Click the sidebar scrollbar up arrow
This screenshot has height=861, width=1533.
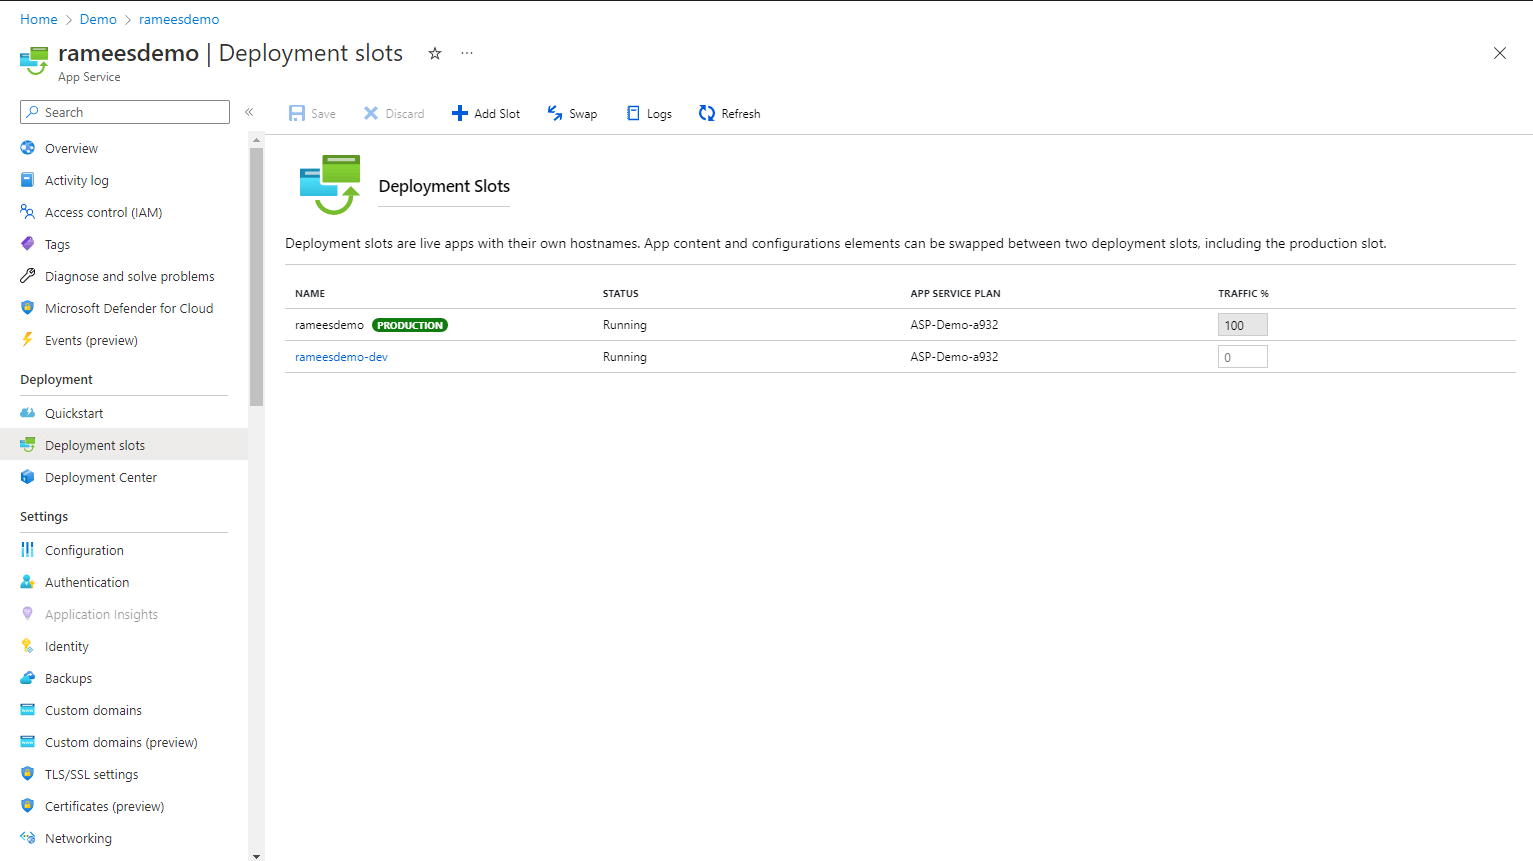256,140
